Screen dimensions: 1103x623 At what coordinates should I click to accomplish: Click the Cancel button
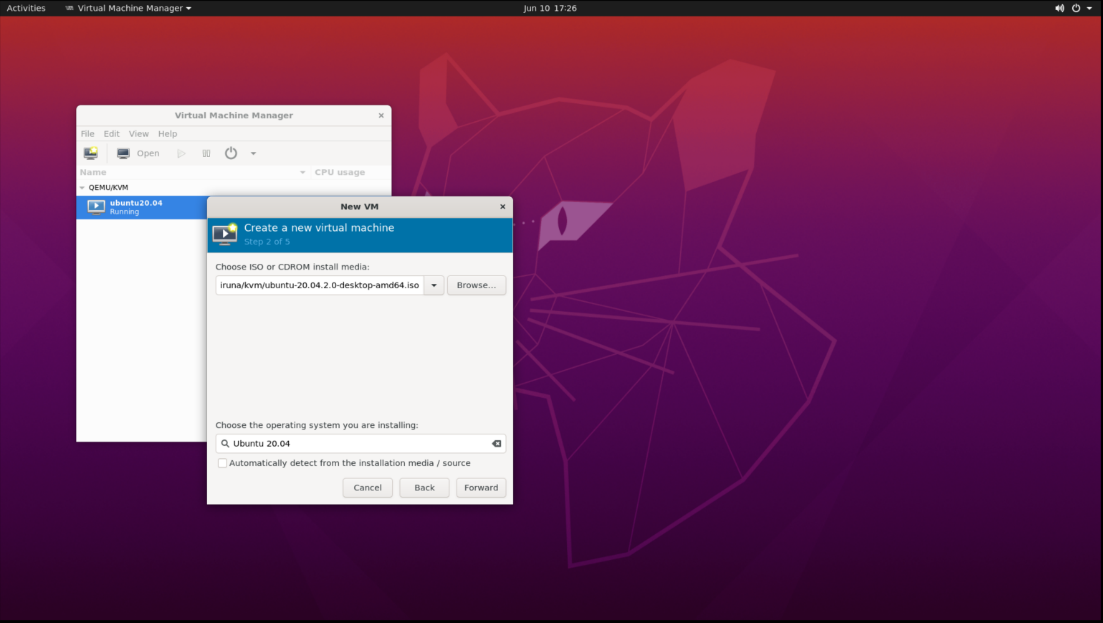tap(367, 488)
